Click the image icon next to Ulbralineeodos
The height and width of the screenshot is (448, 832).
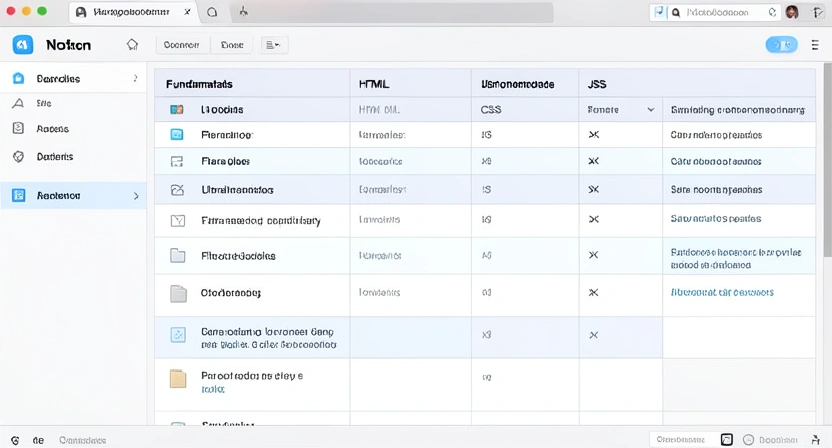click(177, 189)
